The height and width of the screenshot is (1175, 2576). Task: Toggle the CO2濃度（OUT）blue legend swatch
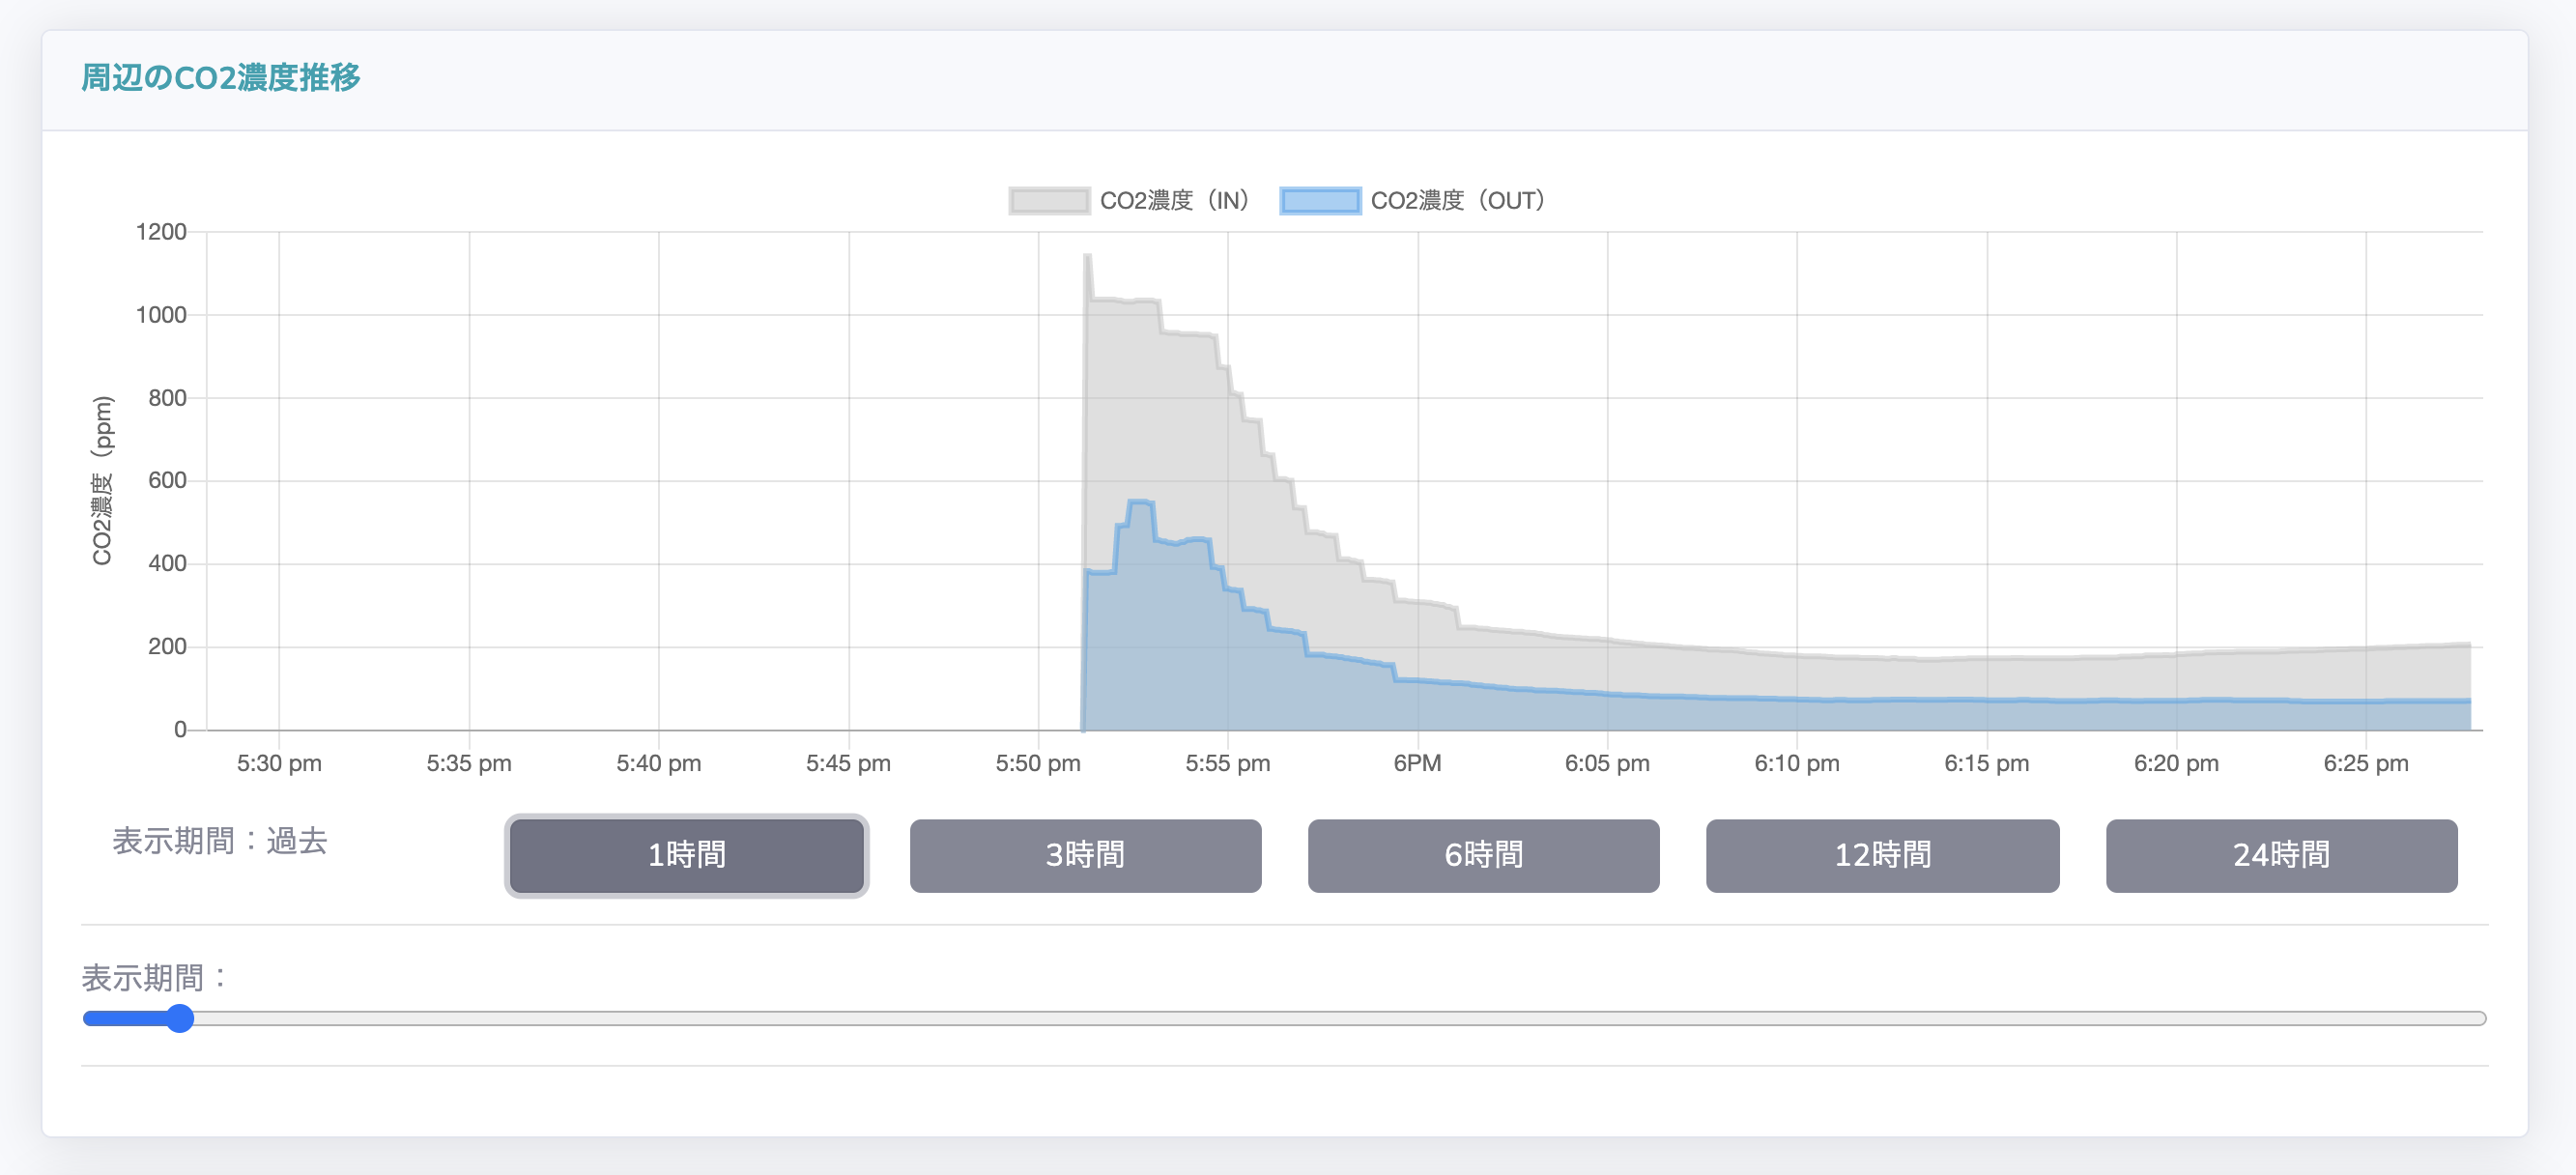click(1319, 201)
